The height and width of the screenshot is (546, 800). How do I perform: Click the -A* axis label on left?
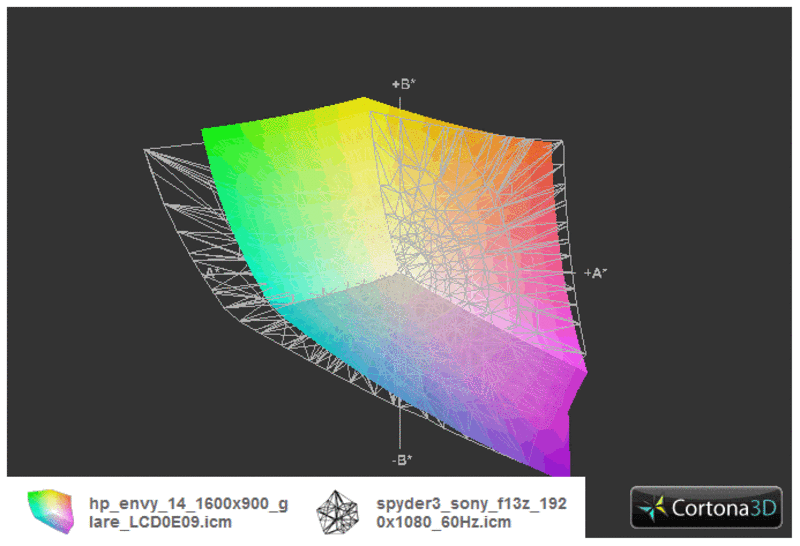tap(212, 272)
